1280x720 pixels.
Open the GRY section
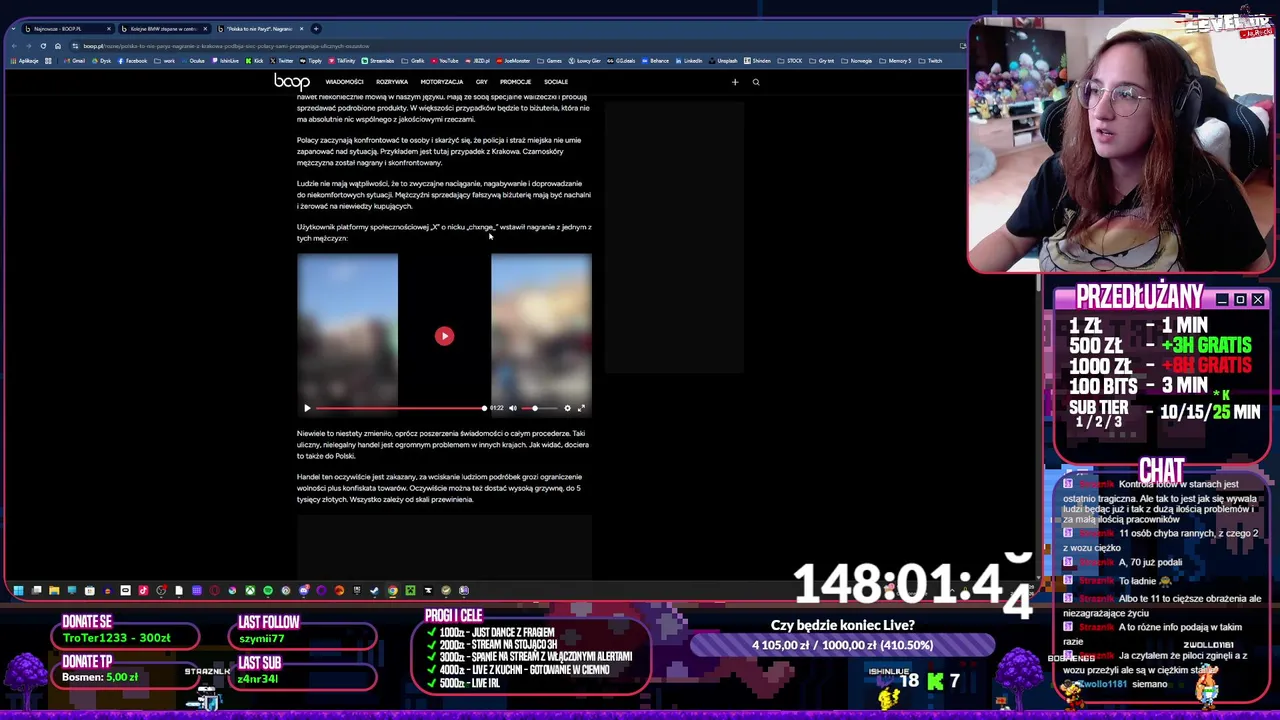482,82
